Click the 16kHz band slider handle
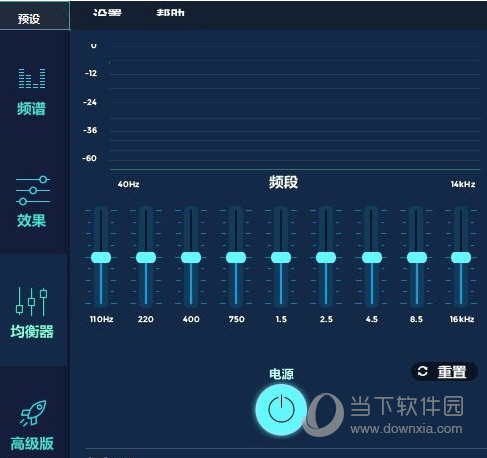Screen dimensions: 487x458 pos(461,257)
